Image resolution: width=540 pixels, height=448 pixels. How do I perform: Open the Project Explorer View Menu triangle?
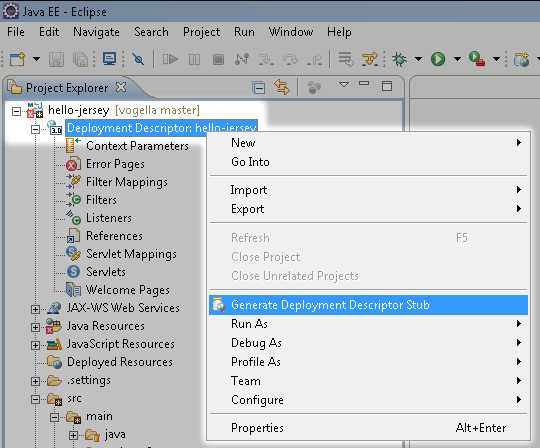344,84
